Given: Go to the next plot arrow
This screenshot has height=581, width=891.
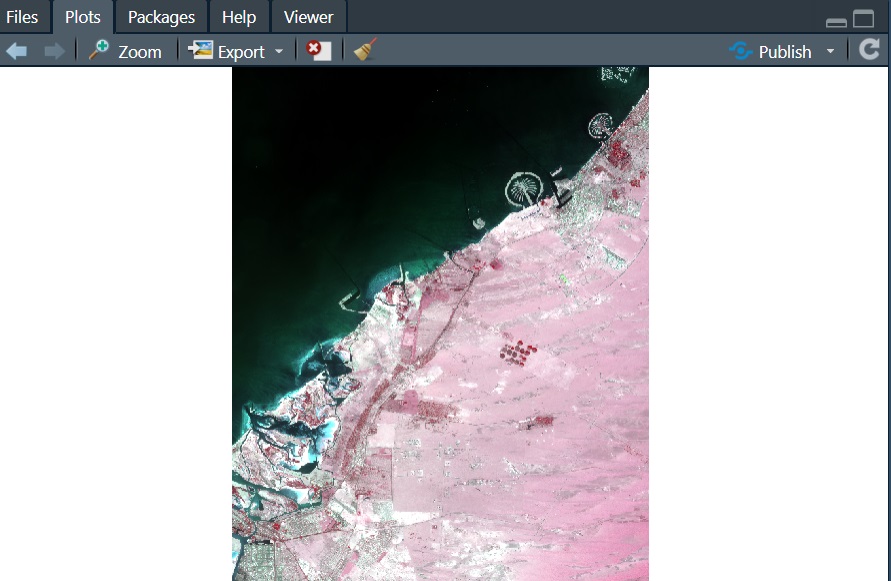Looking at the screenshot, I should pos(54,51).
